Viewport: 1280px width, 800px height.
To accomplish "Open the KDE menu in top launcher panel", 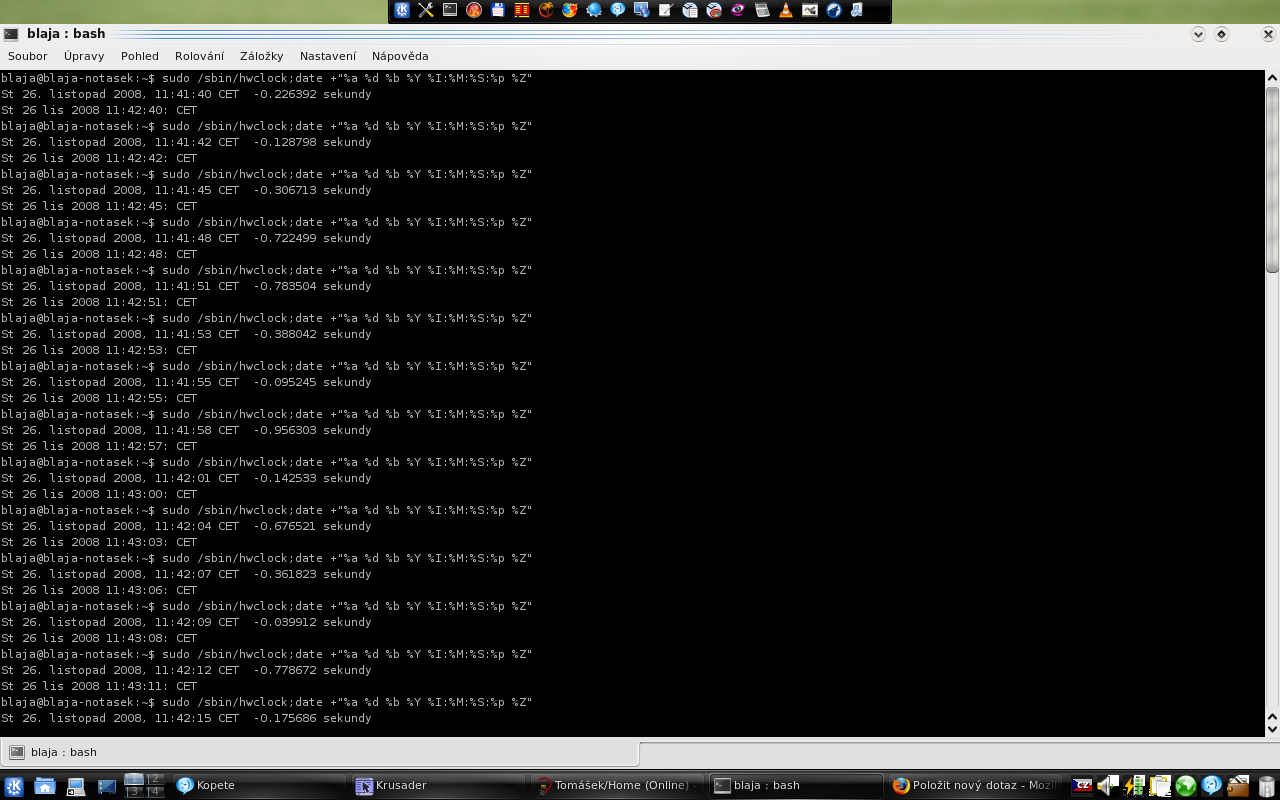I will click(402, 10).
